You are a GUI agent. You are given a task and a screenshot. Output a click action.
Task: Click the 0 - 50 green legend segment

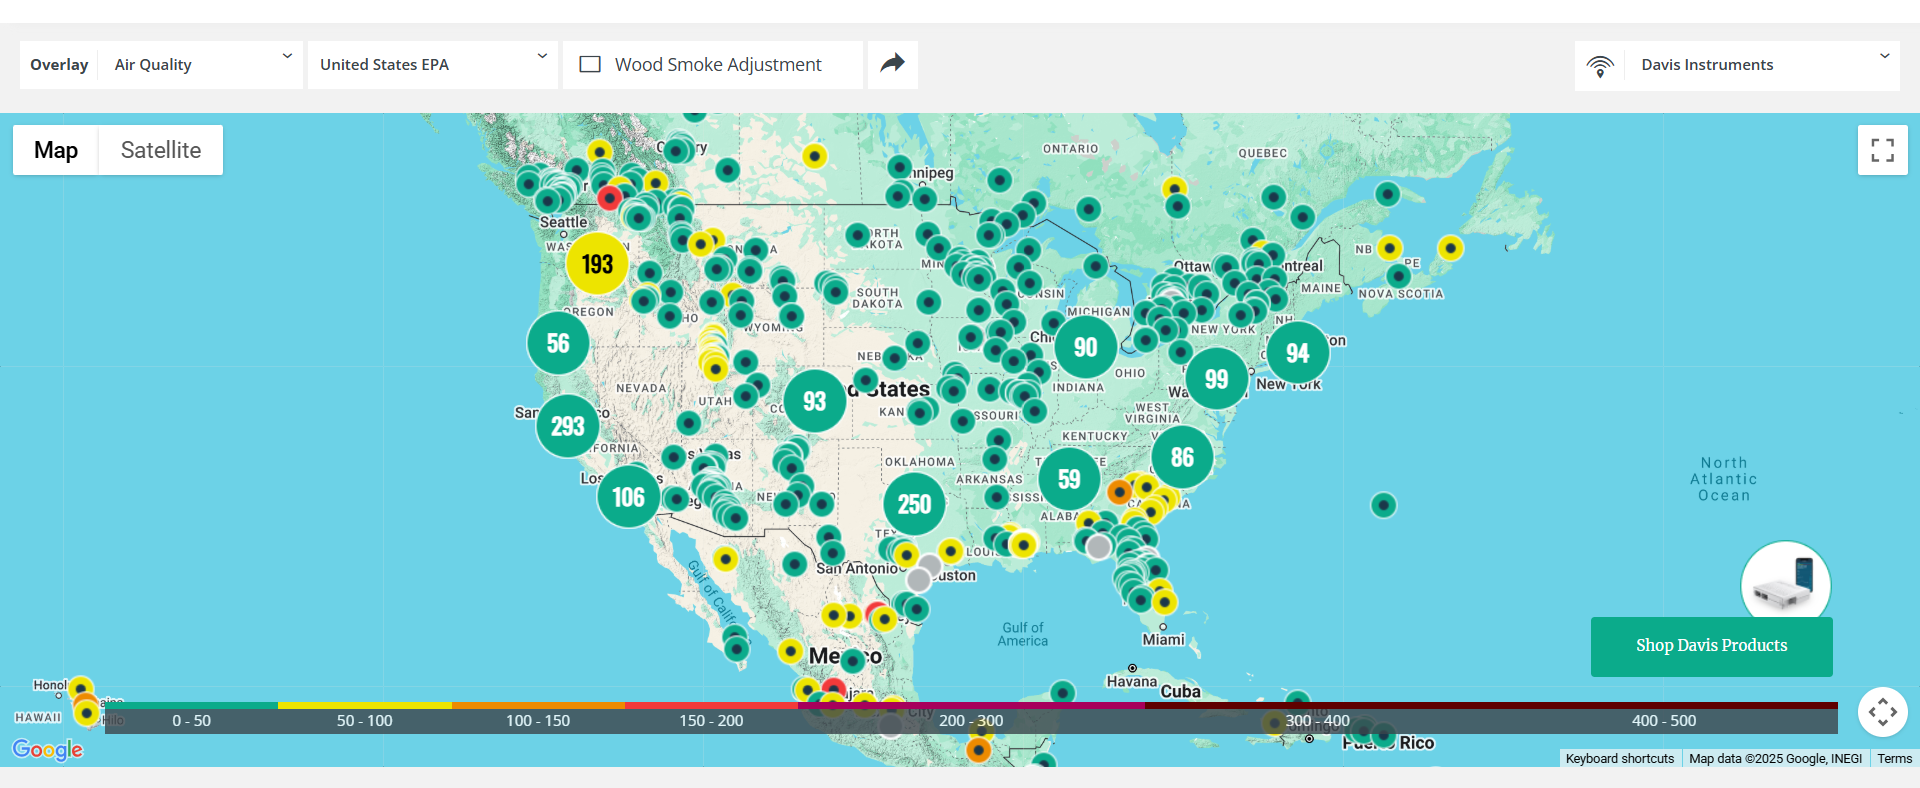click(x=191, y=718)
